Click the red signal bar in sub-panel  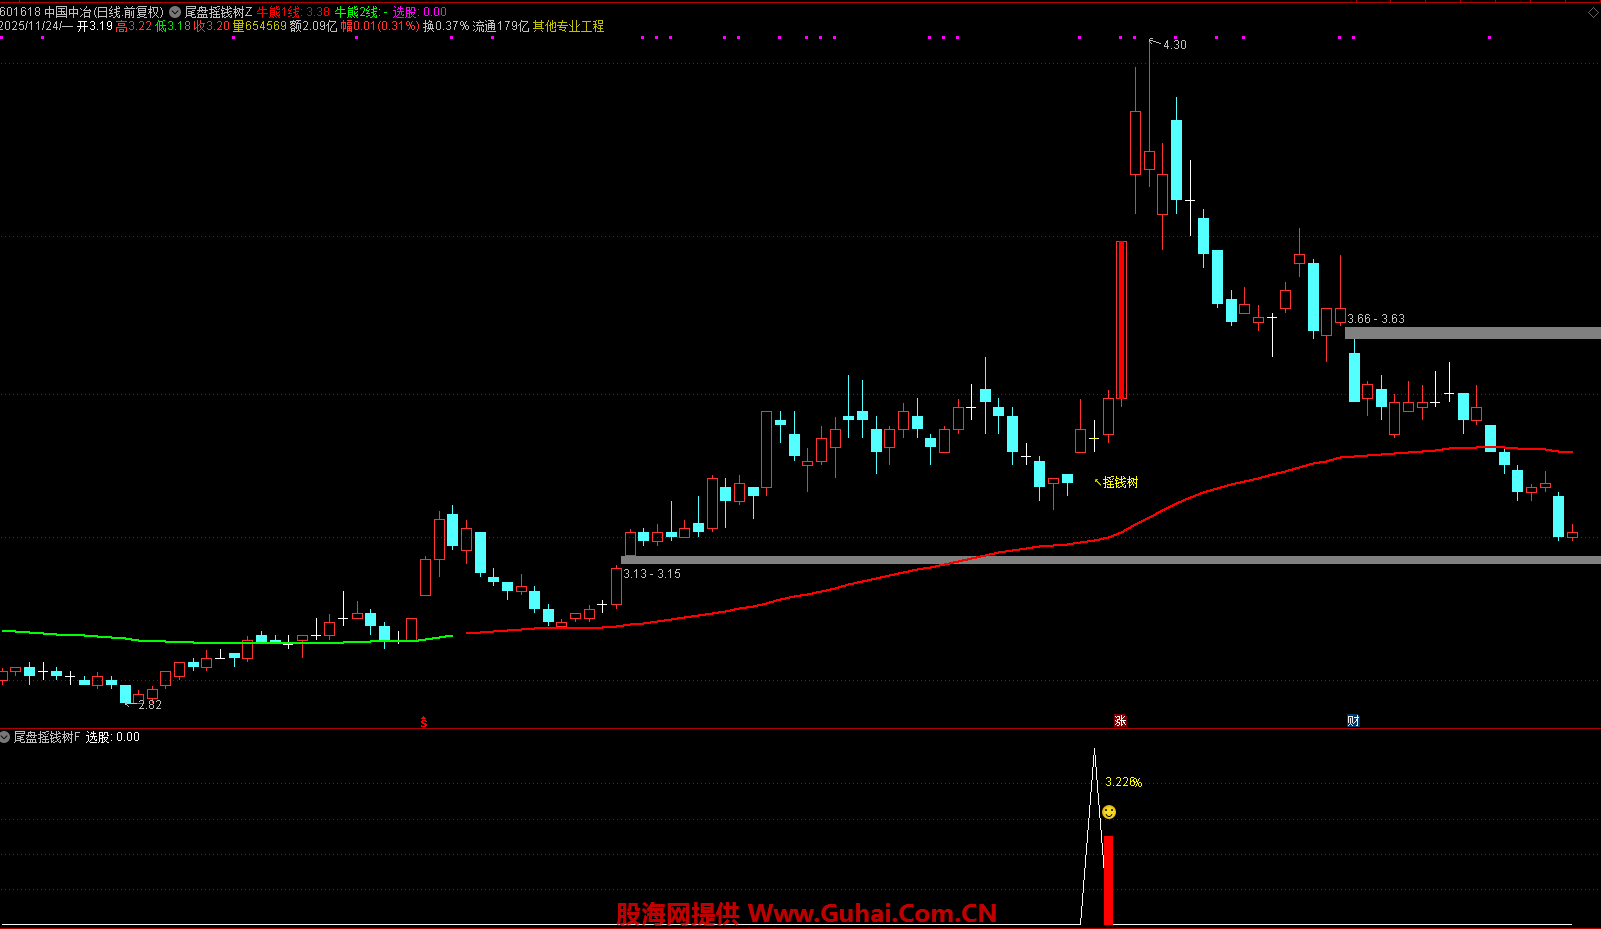pyautogui.click(x=1108, y=880)
